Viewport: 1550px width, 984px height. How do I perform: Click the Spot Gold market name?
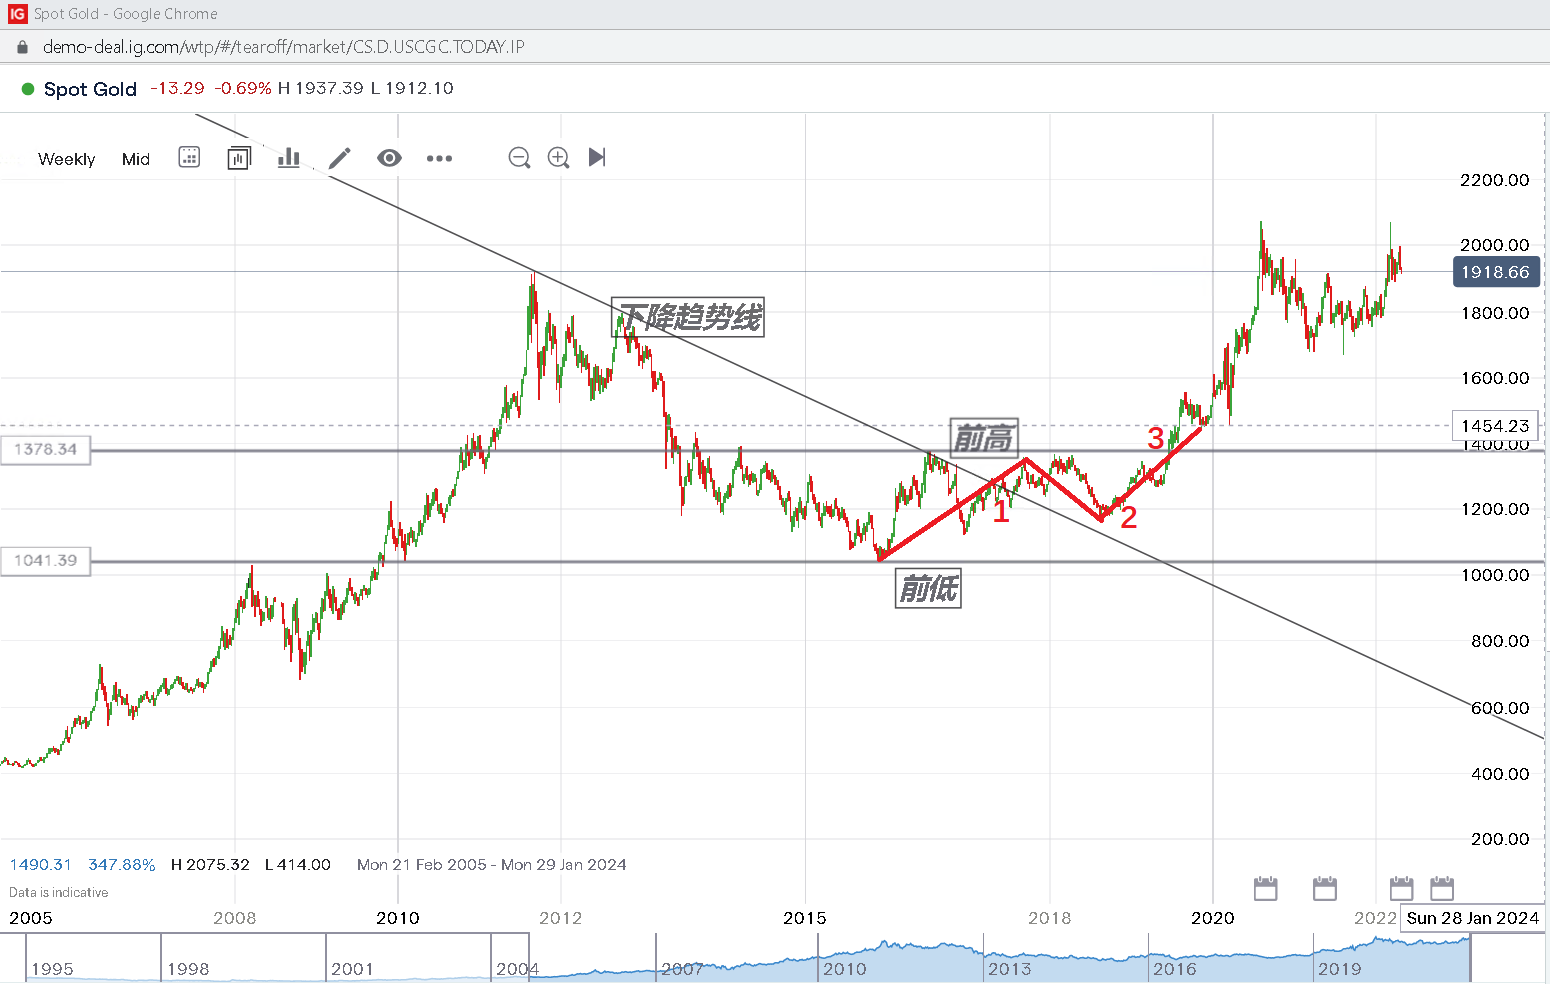[90, 89]
